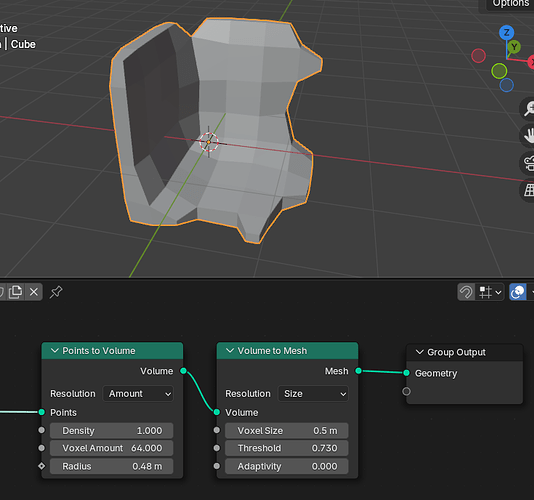Toggle the camera view icon
Screen dimensions: 534x500
pos(529,162)
